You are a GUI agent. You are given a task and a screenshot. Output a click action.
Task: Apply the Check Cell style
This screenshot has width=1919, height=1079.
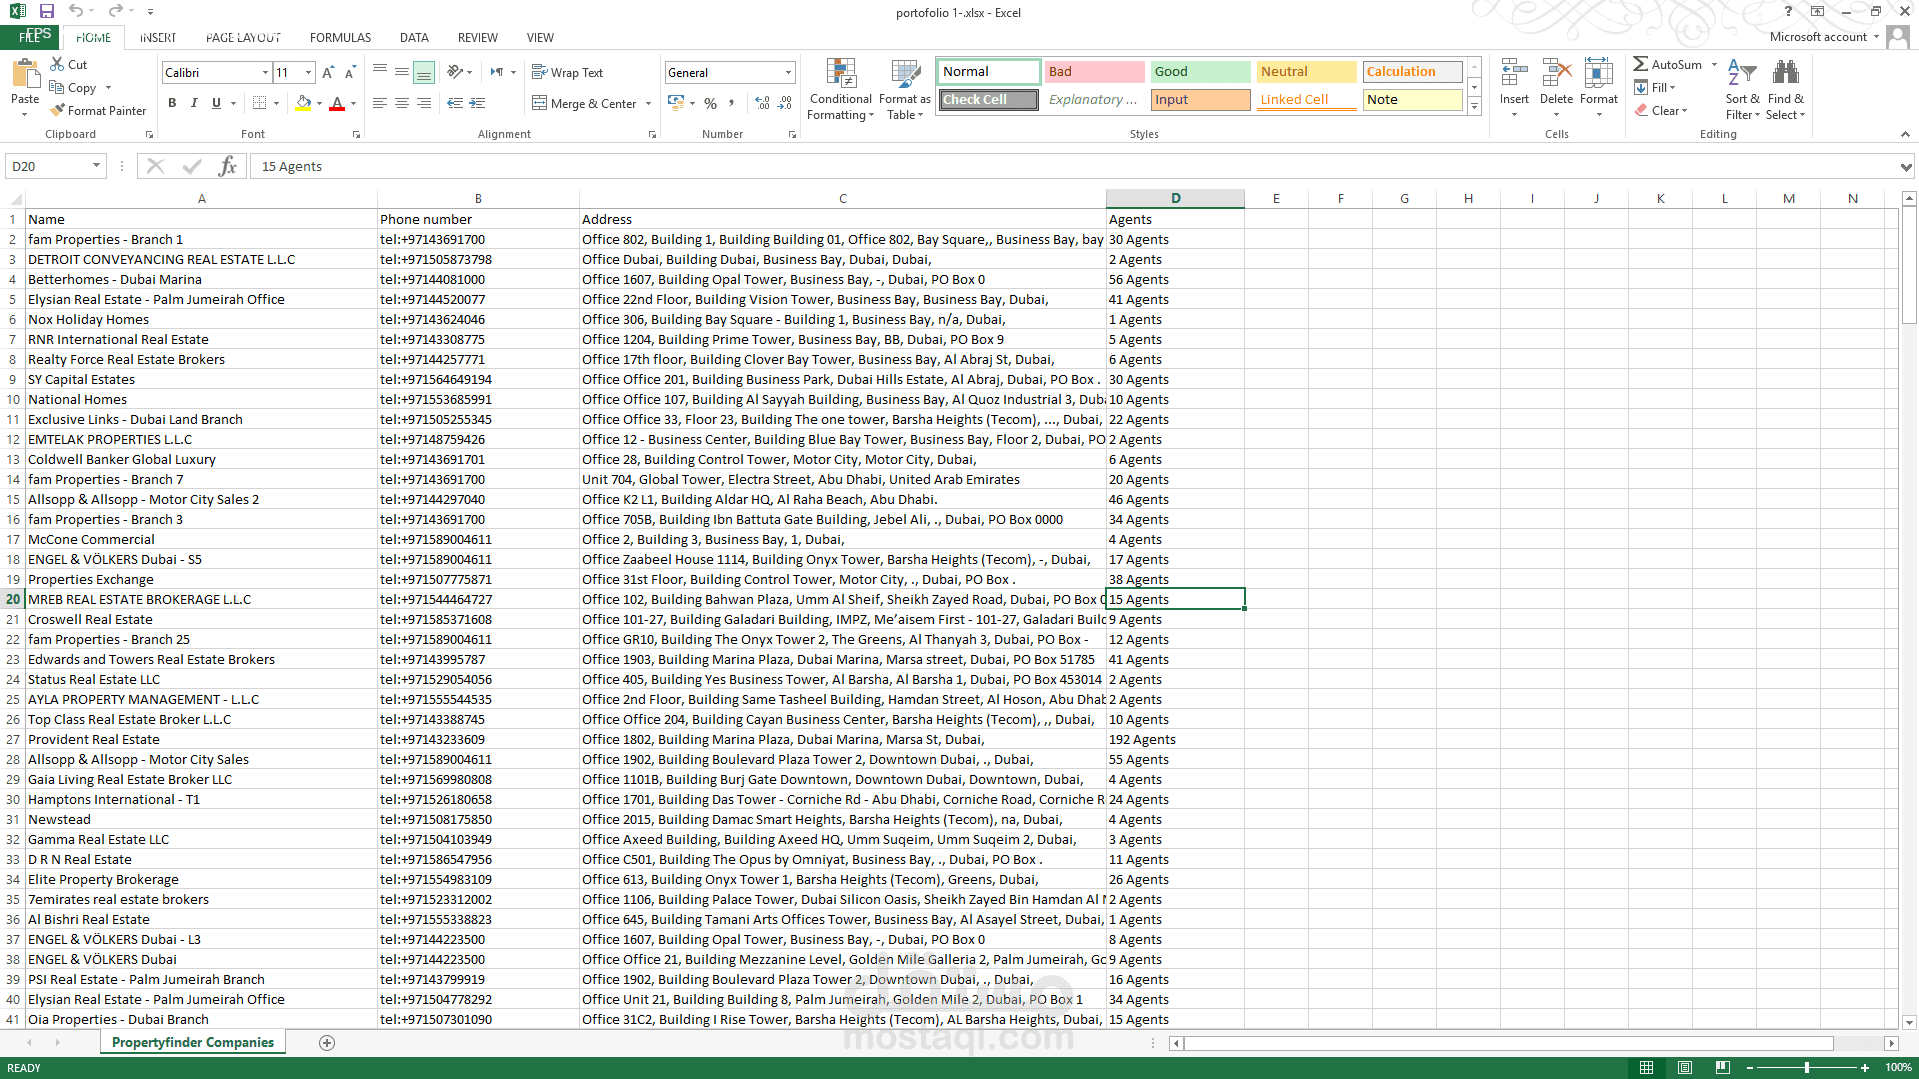tap(988, 100)
